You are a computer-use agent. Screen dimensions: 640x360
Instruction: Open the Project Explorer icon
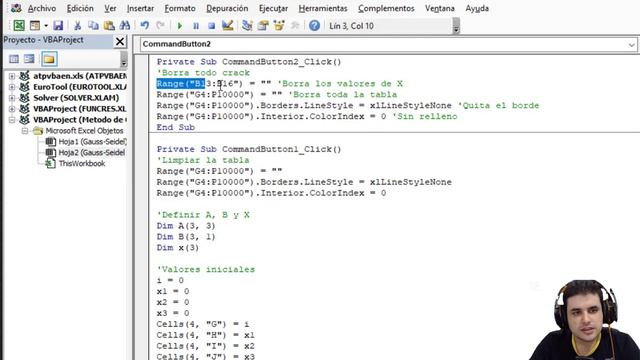click(247, 26)
